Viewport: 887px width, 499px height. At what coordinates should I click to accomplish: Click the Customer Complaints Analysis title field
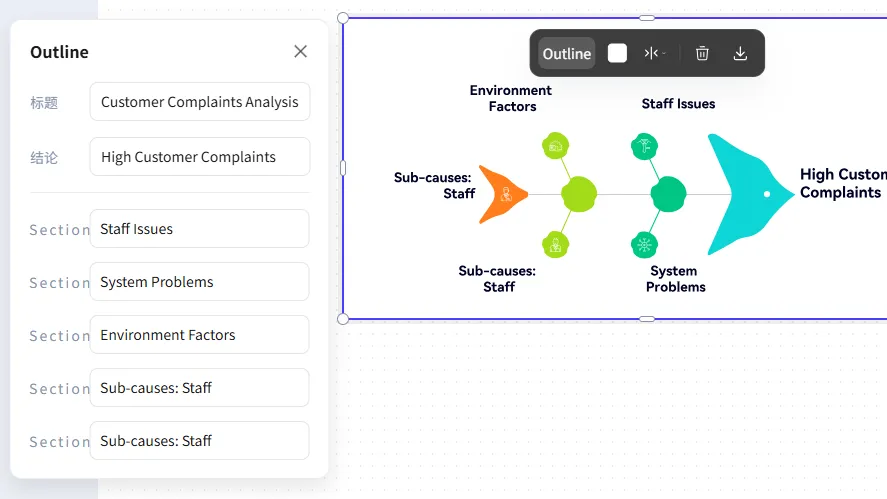200,102
